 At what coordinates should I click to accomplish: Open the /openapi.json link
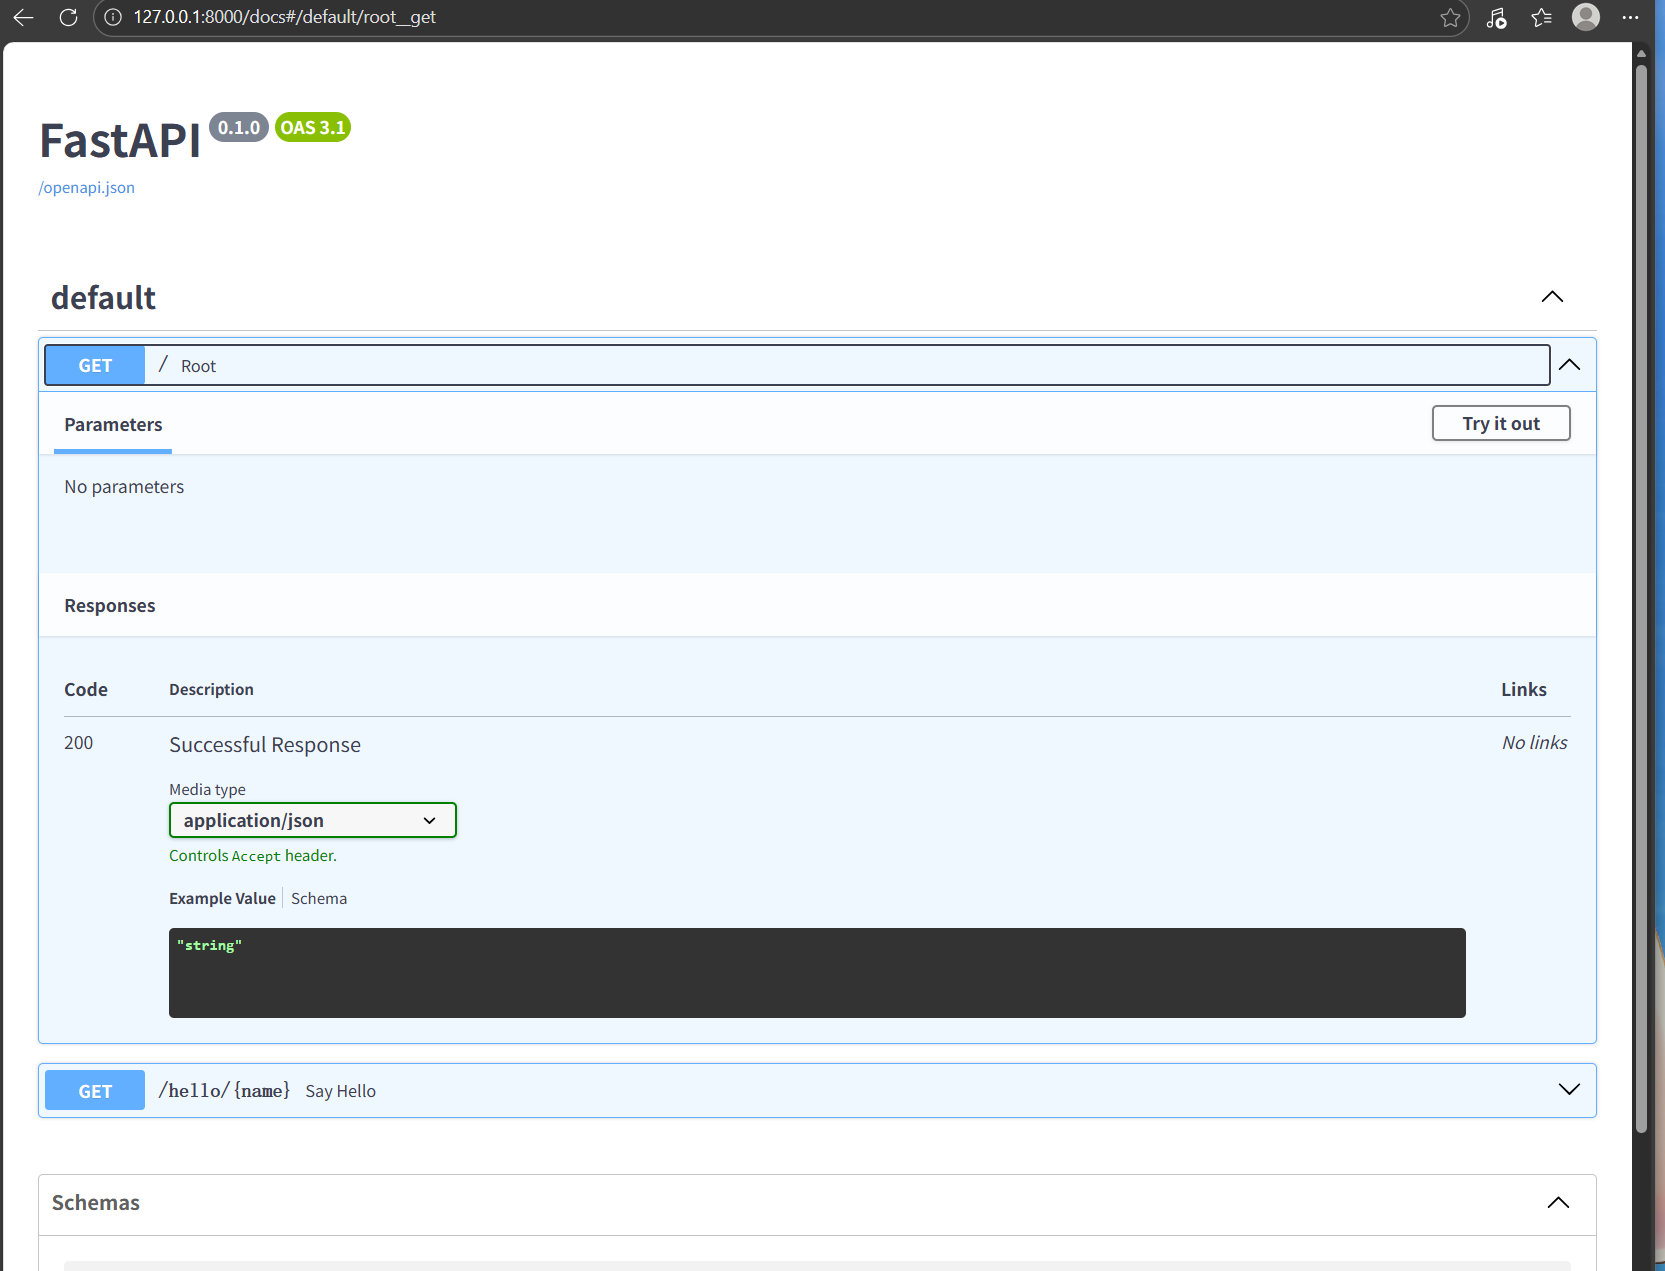pyautogui.click(x=86, y=188)
